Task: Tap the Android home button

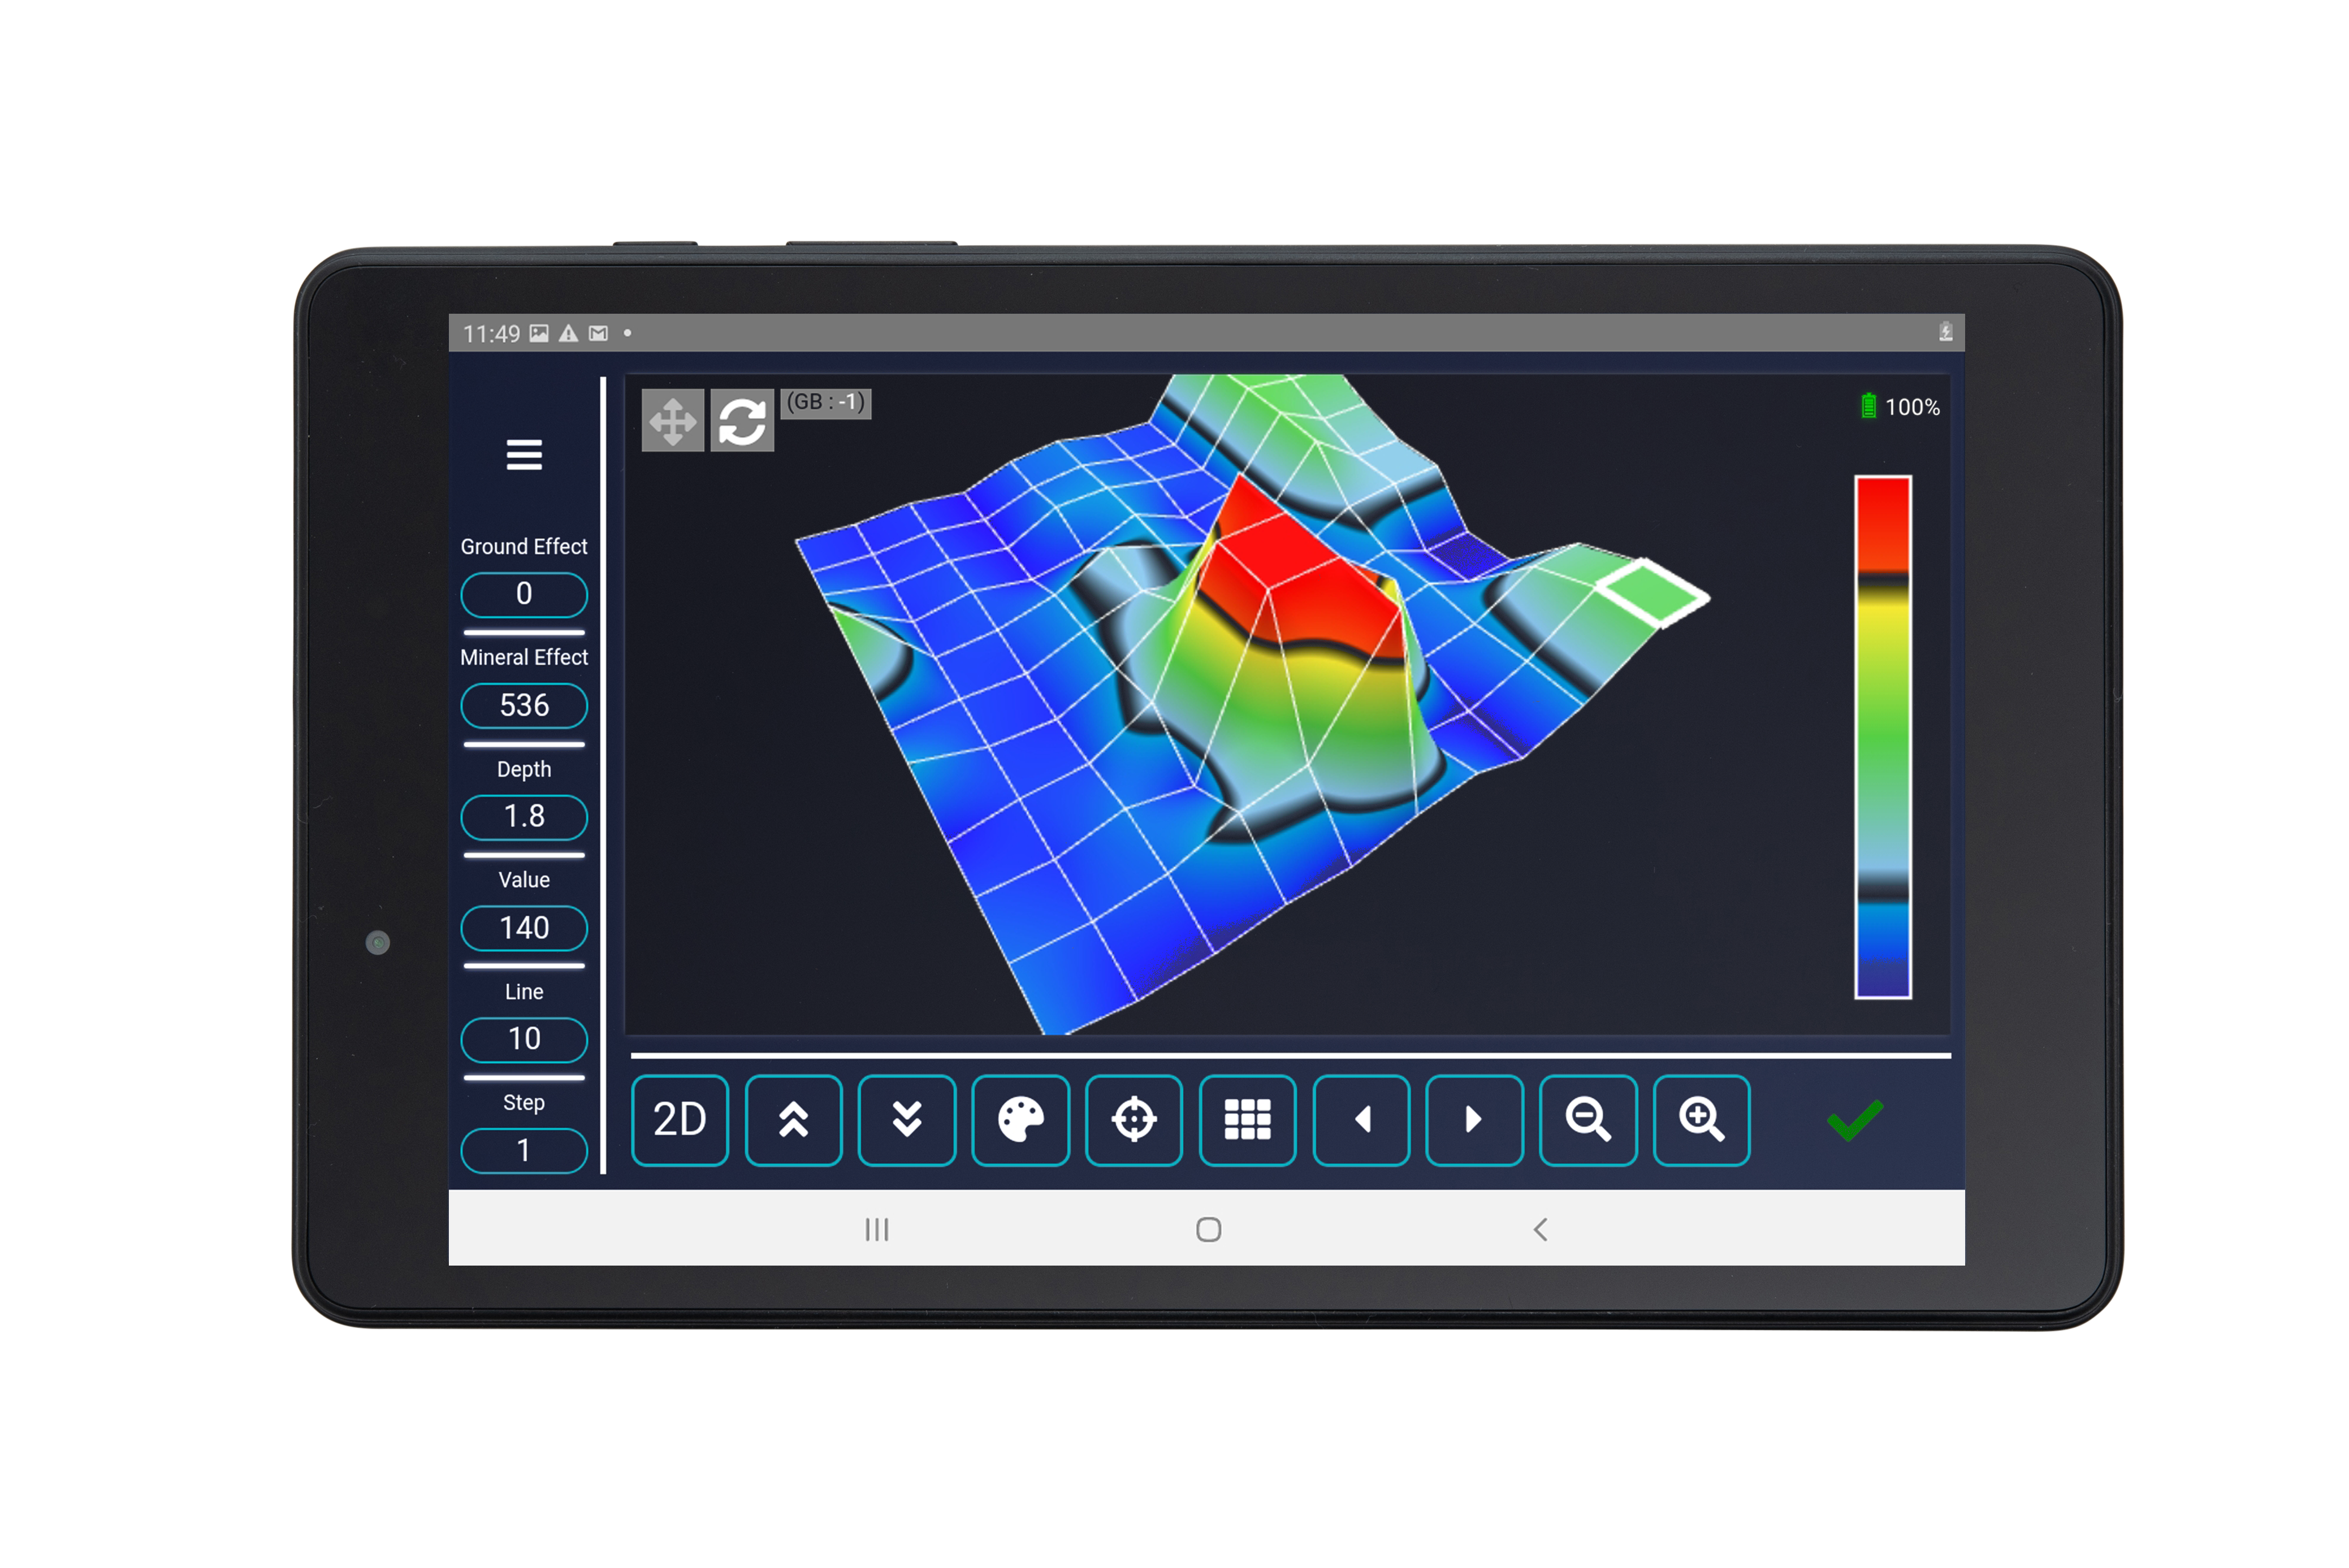Action: click(1208, 1229)
